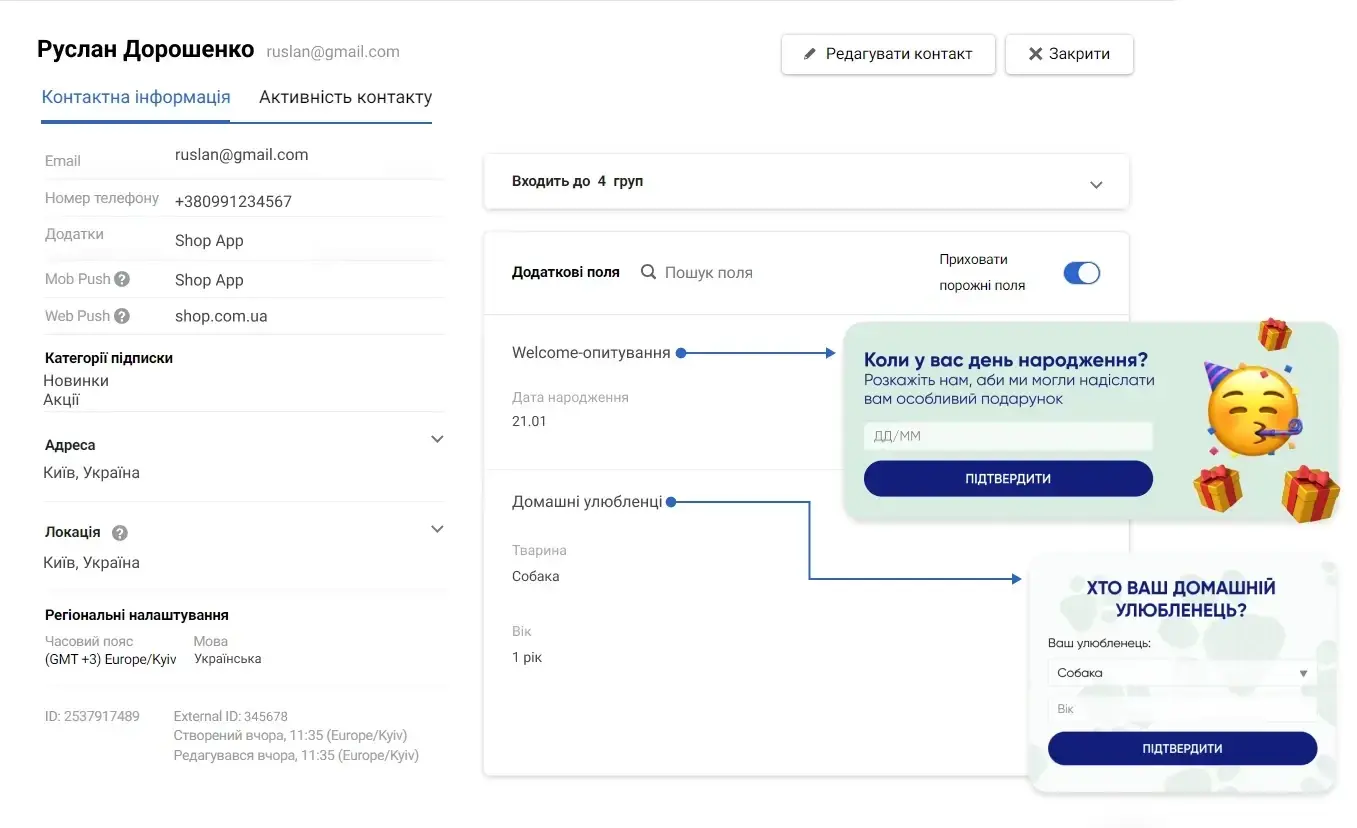
Task: Click the Тварина value Собака in additional fields
Action: tap(536, 576)
